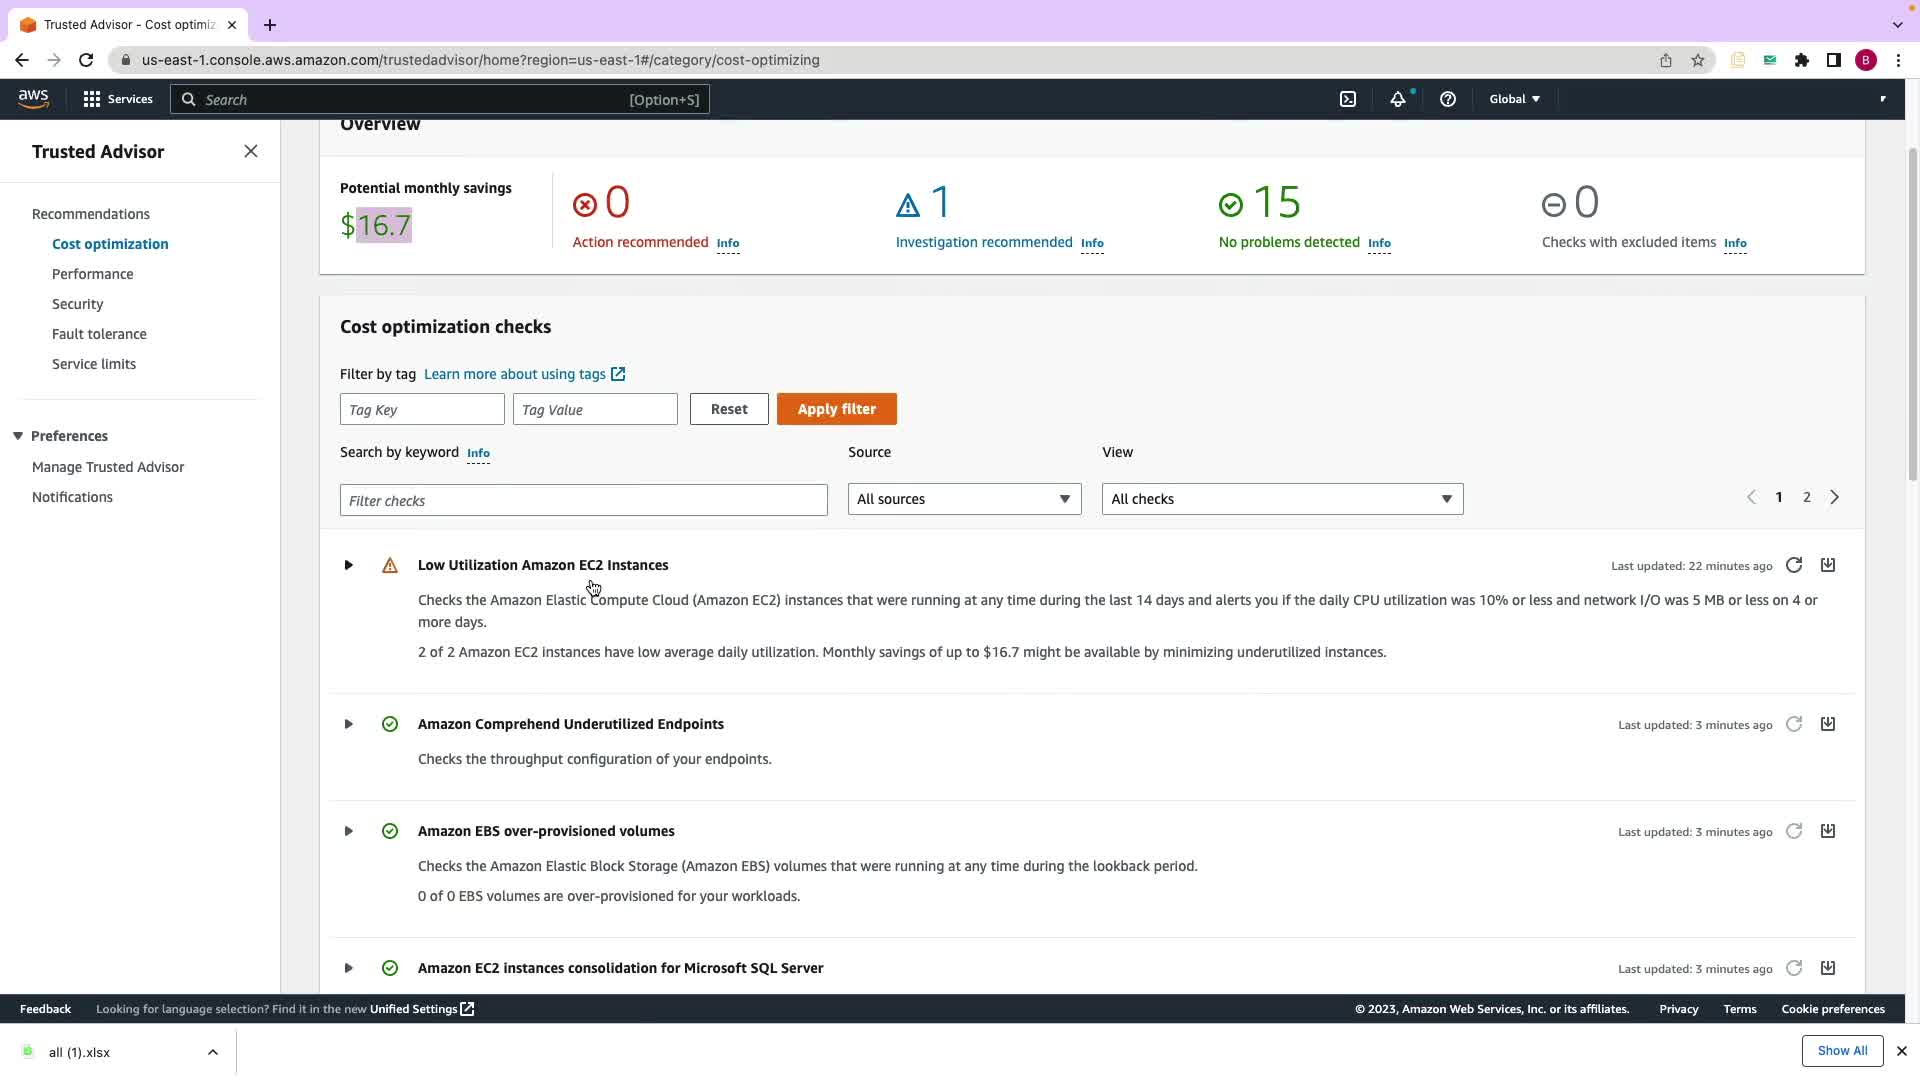Screen dimensions: 1920x1080
Task: Open the Fault tolerance category
Action: (99, 334)
